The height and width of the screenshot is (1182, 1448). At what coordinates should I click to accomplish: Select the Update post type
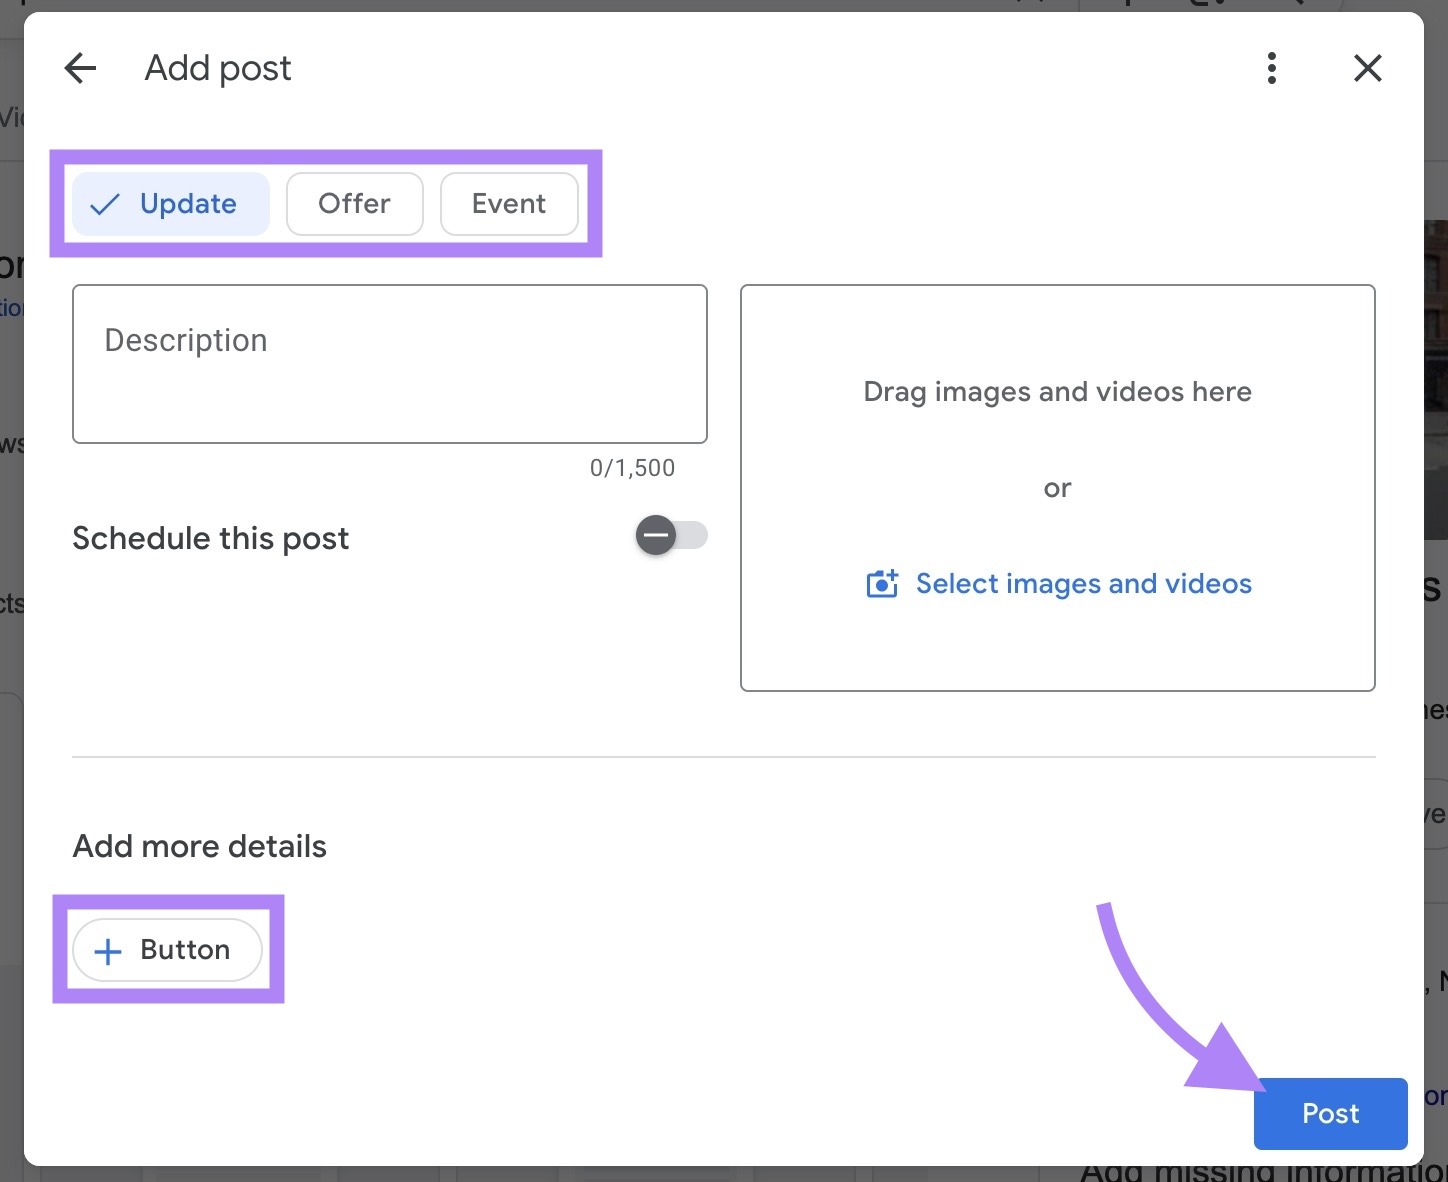click(x=170, y=203)
